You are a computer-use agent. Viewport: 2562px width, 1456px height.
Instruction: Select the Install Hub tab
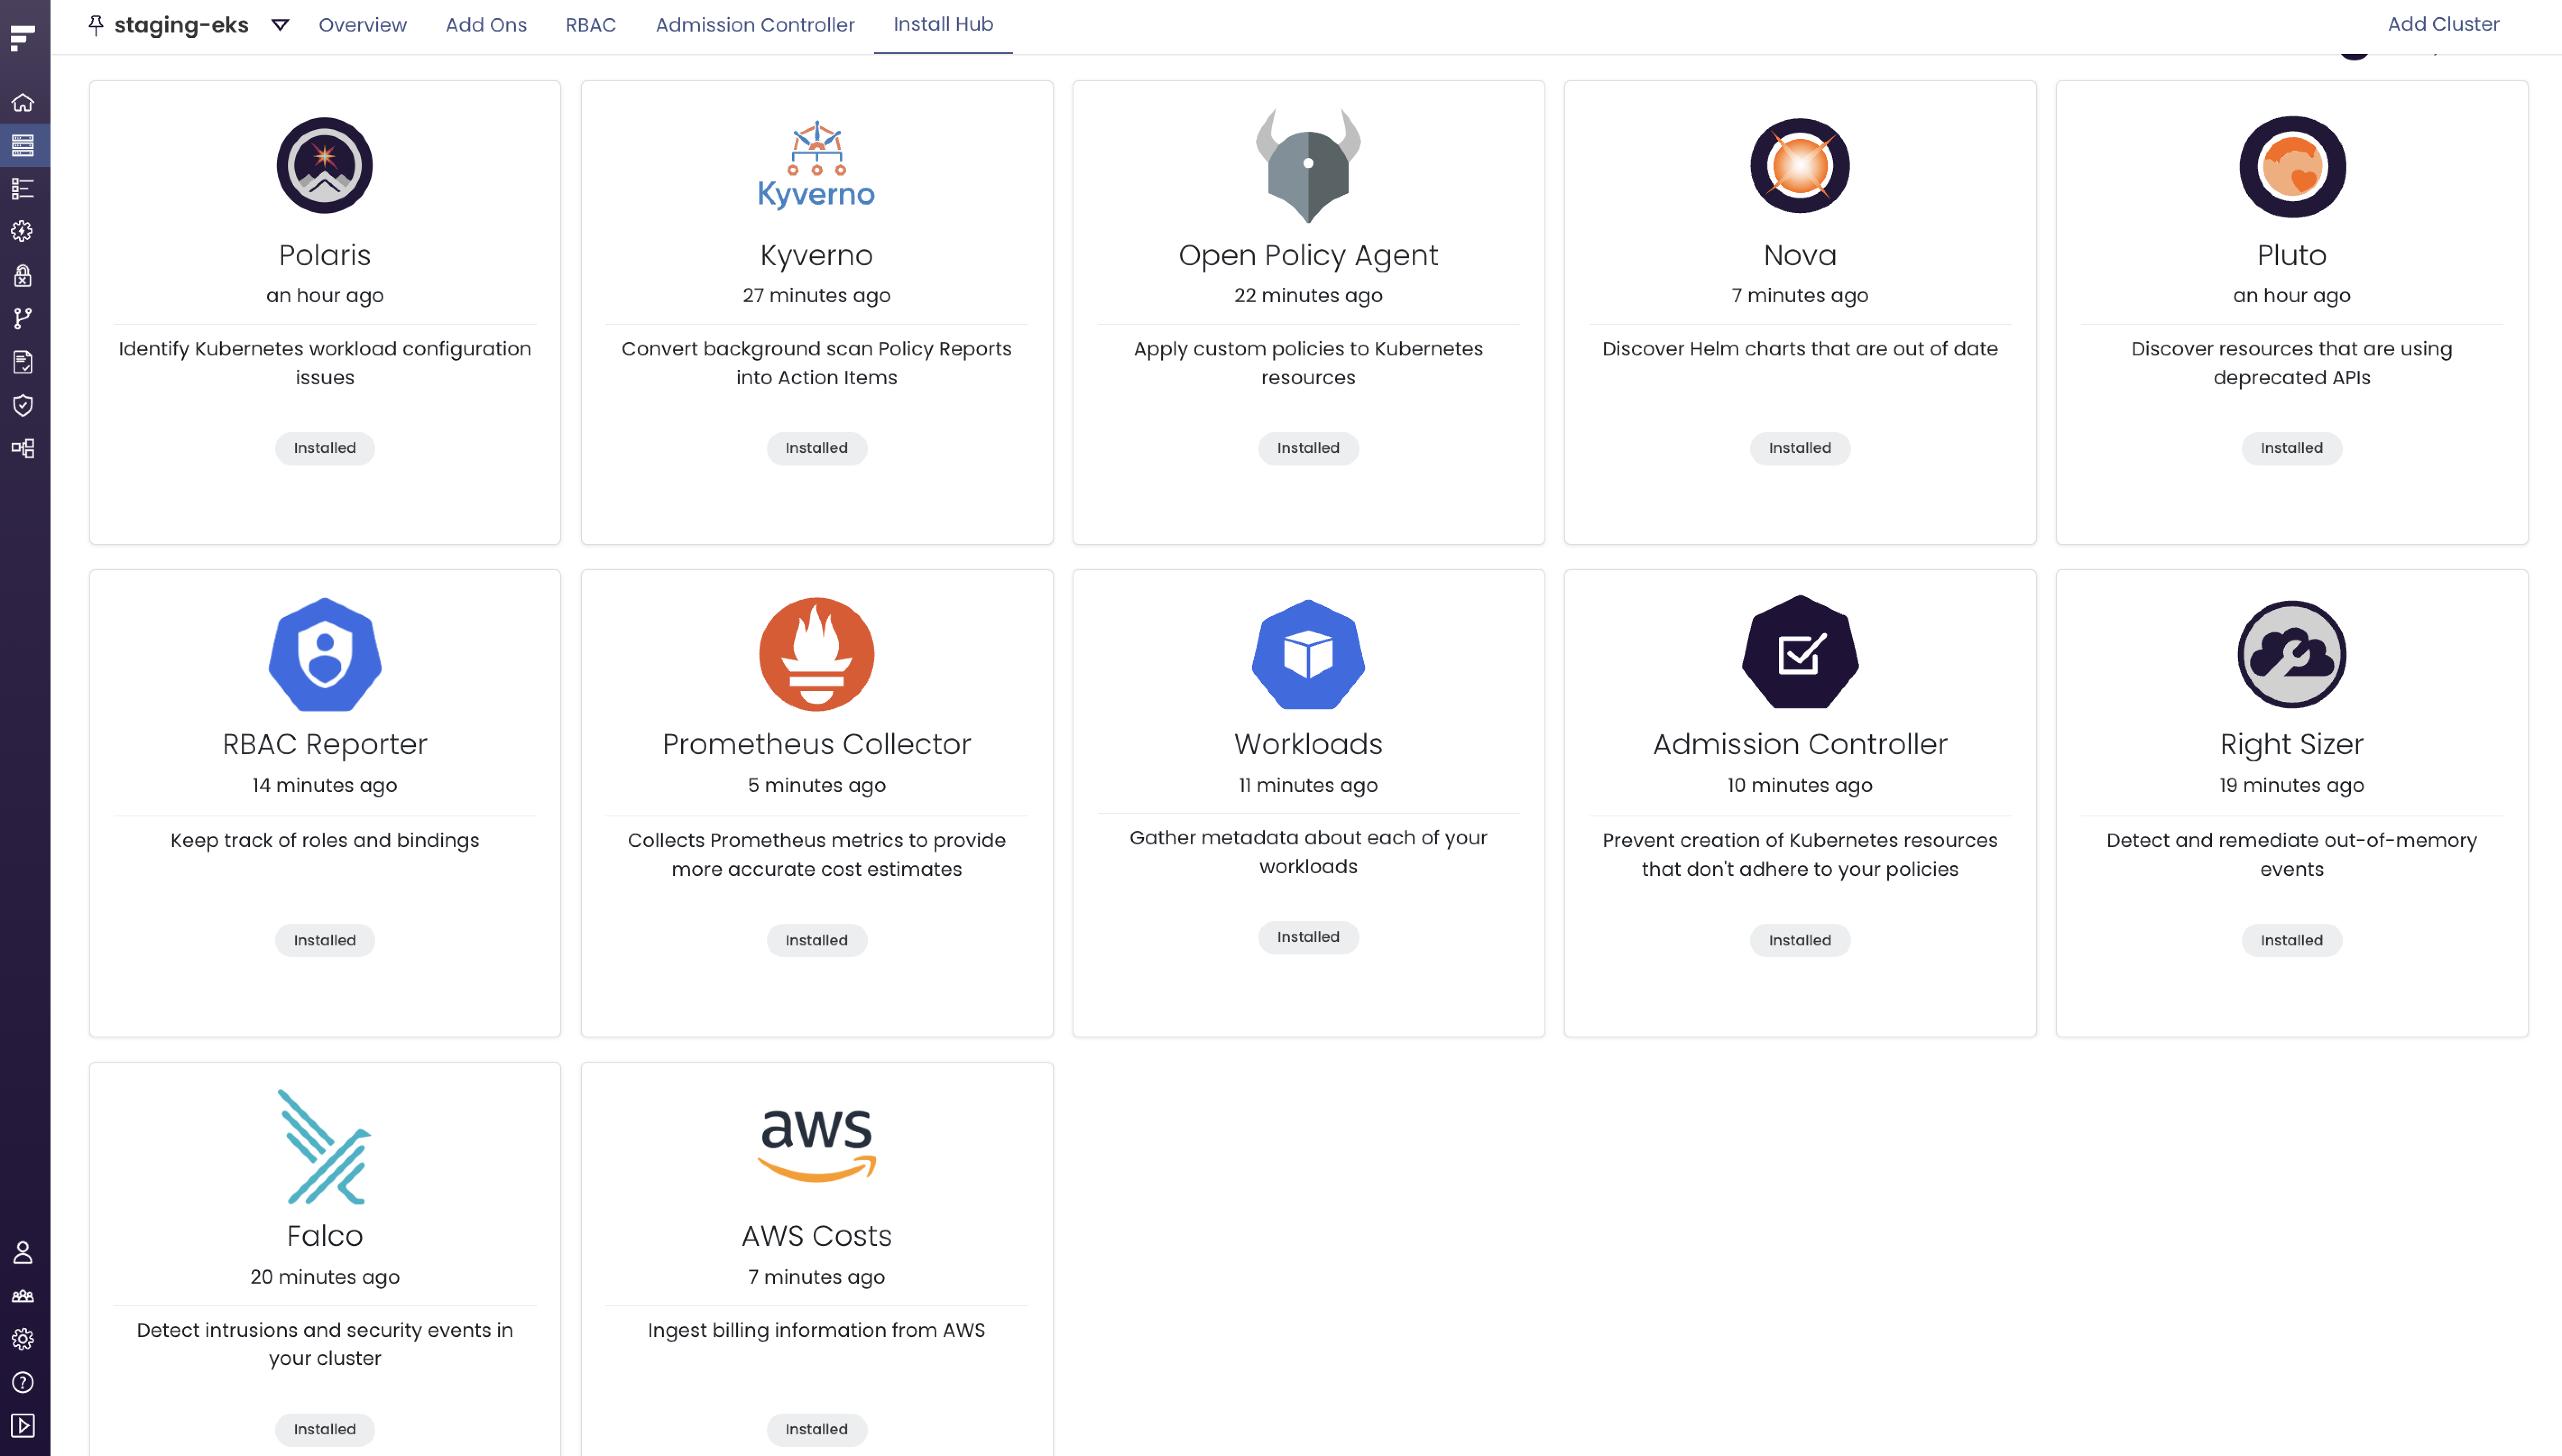[x=943, y=25]
